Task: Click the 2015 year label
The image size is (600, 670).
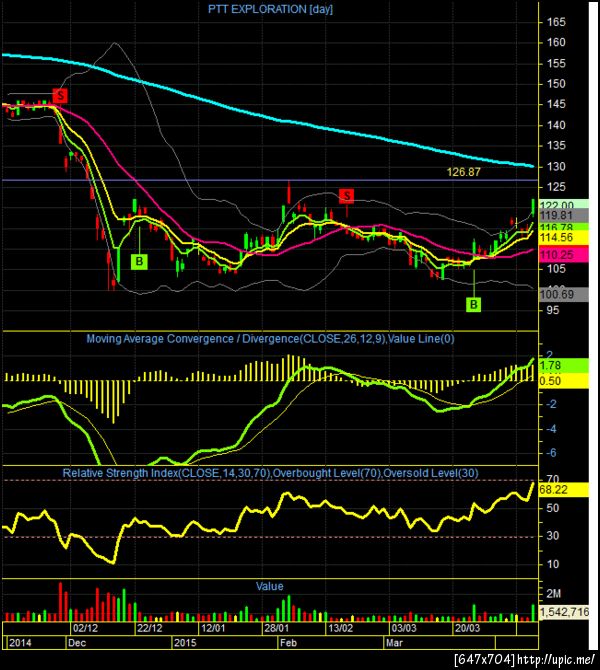Action: tap(185, 643)
